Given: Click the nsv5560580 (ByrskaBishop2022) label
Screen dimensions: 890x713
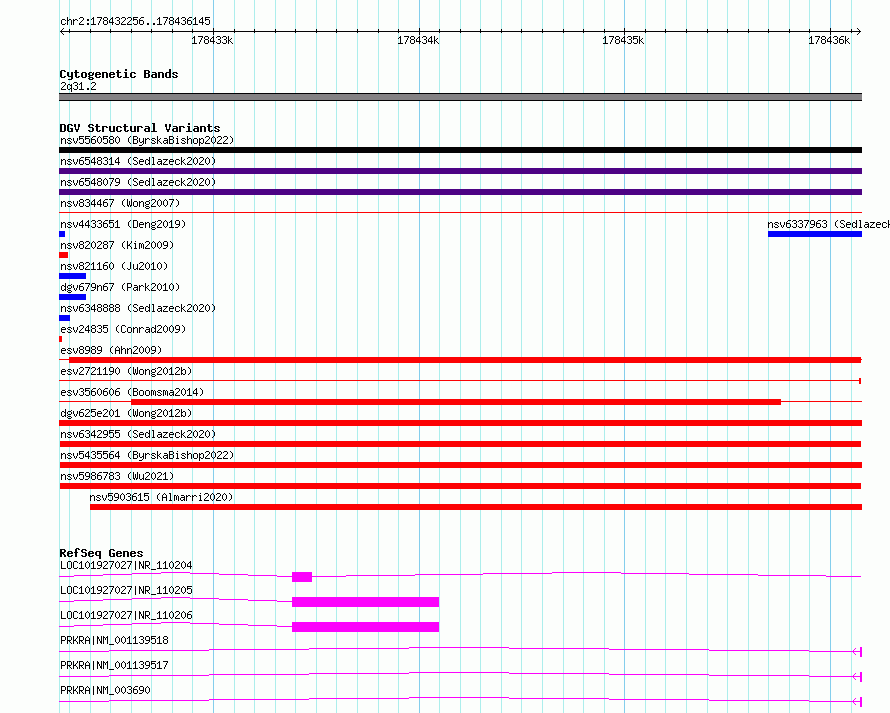Looking at the screenshot, I should (x=147, y=140).
